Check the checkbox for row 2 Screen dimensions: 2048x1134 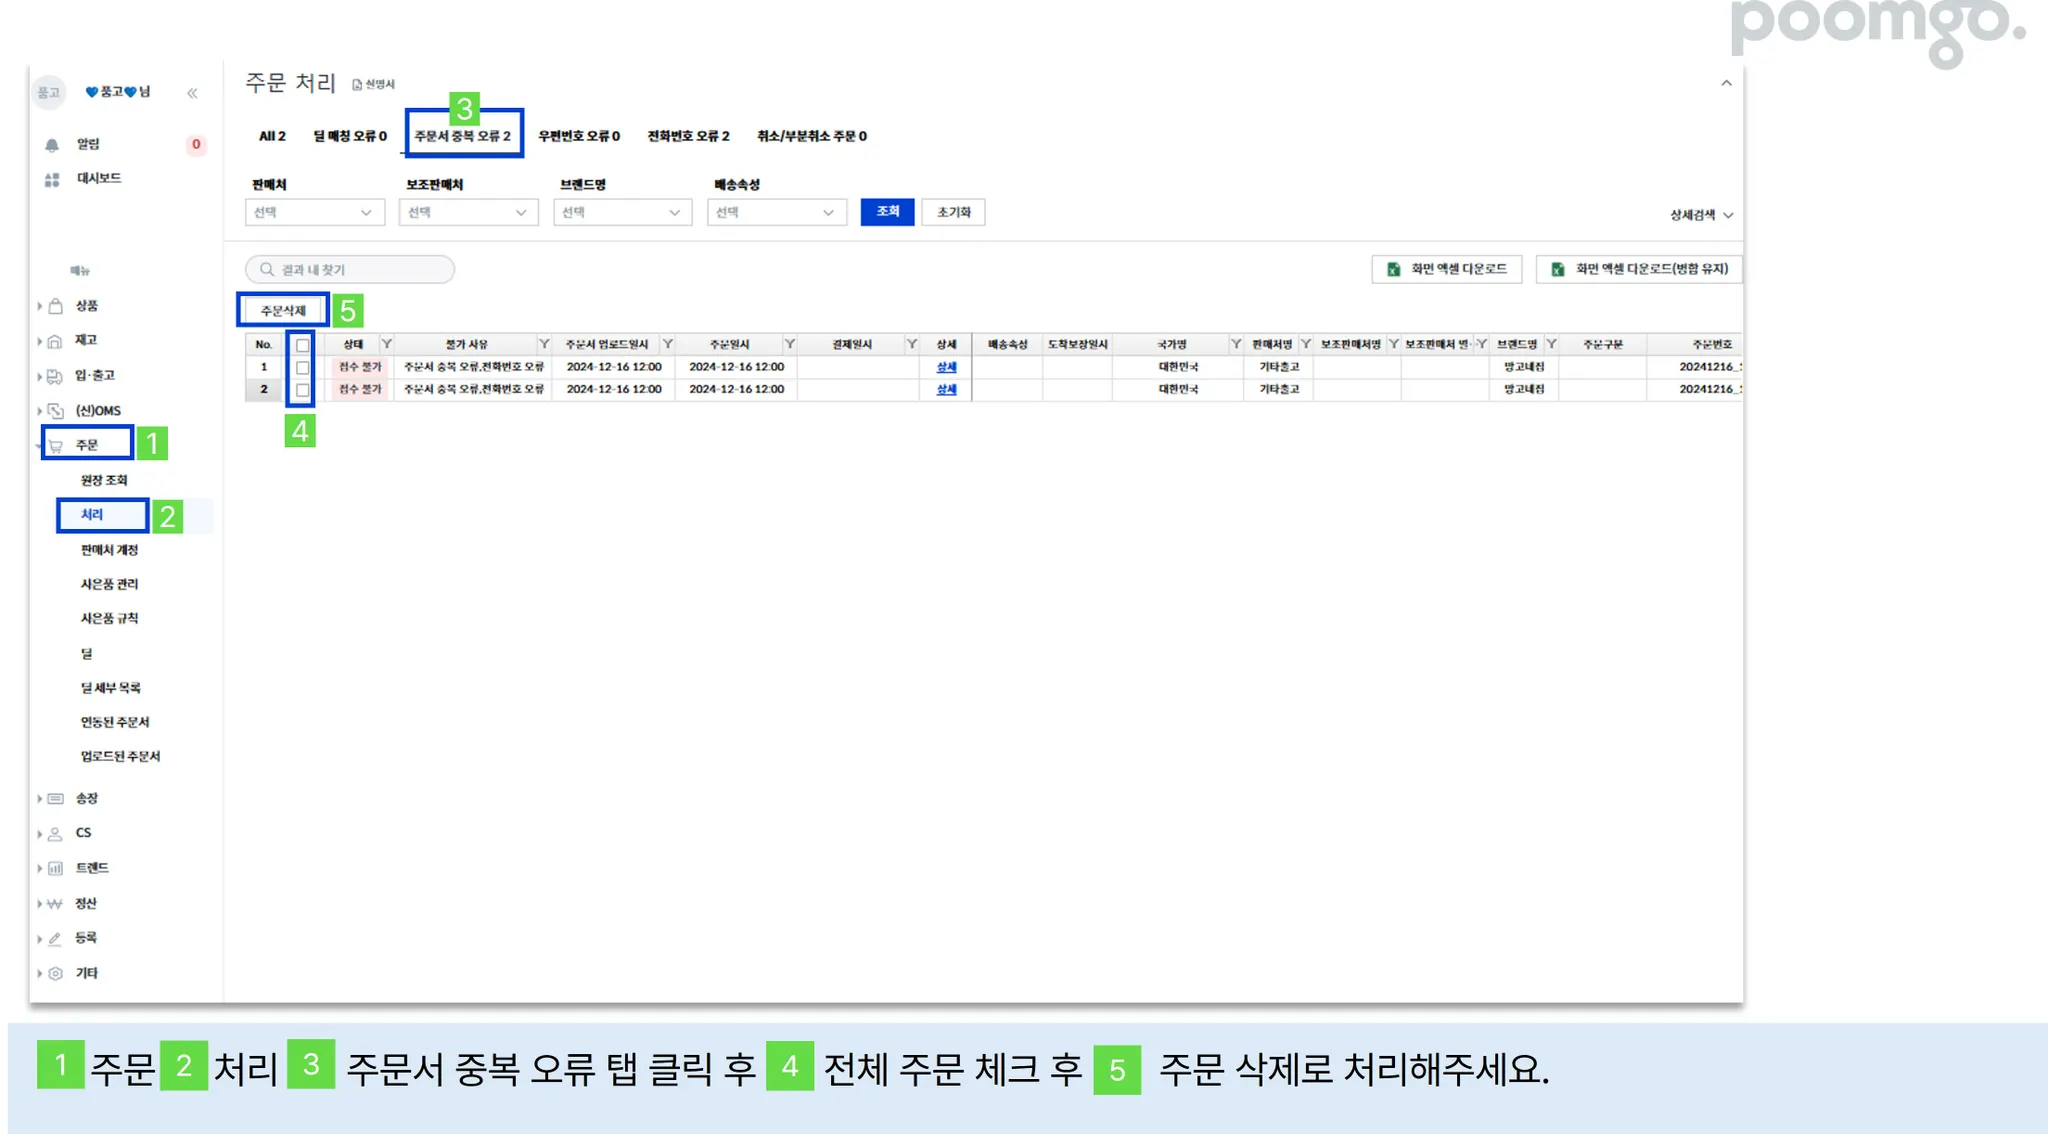(302, 389)
